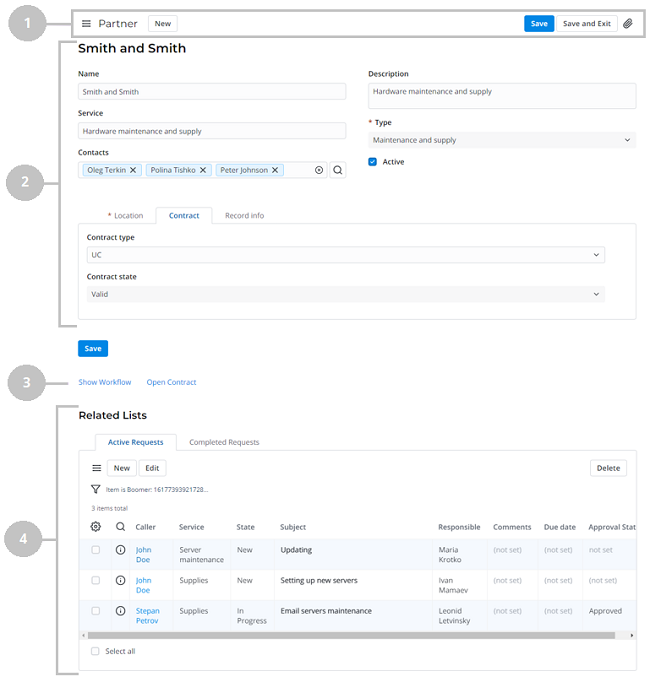Open the hamburger menu beside Partner title

[x=86, y=23]
